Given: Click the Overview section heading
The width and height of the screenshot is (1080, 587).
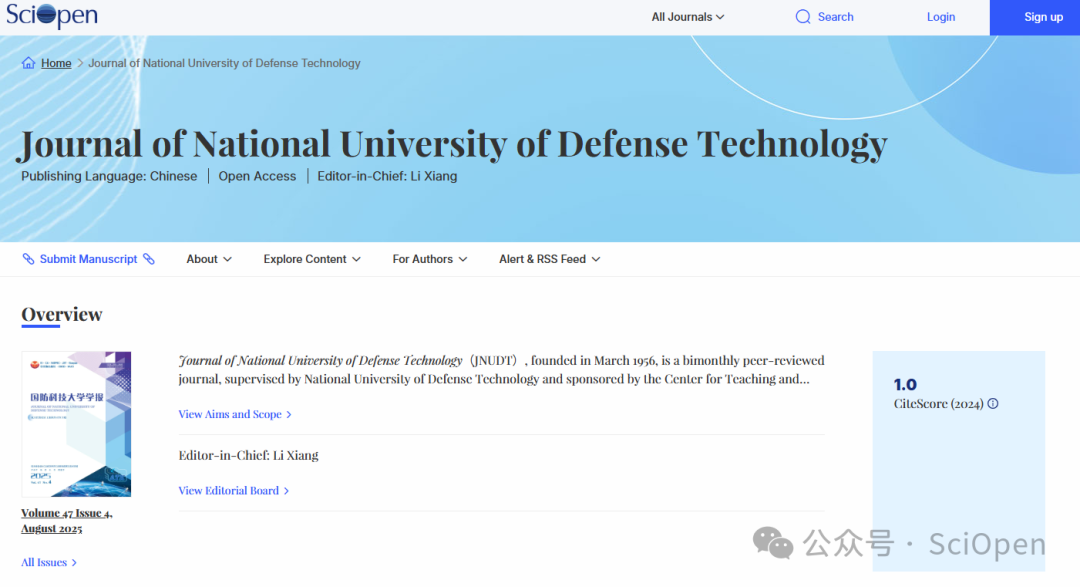Looking at the screenshot, I should (x=62, y=314).
